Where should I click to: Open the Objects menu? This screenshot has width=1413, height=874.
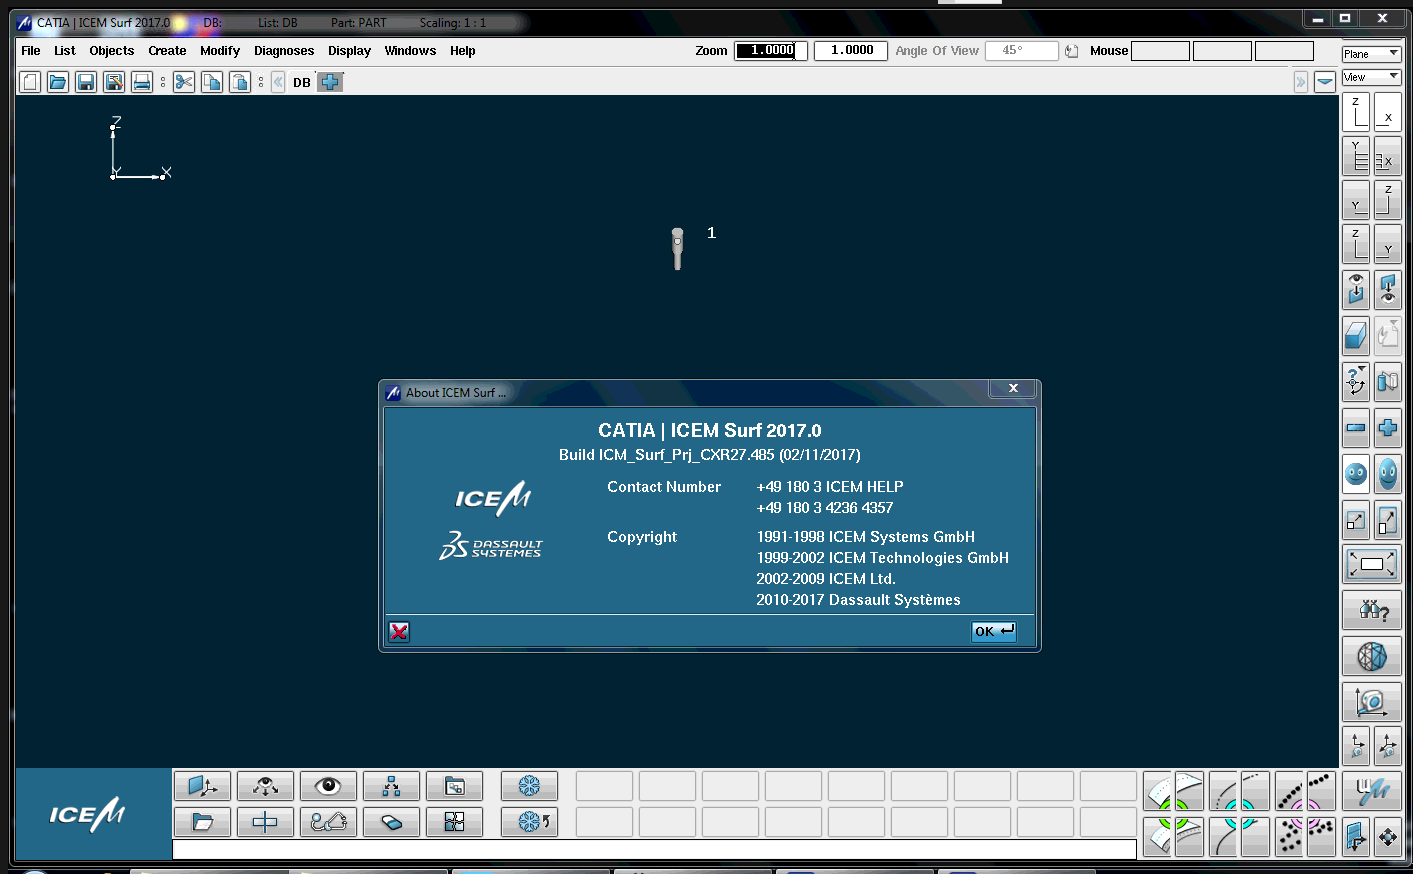[111, 51]
